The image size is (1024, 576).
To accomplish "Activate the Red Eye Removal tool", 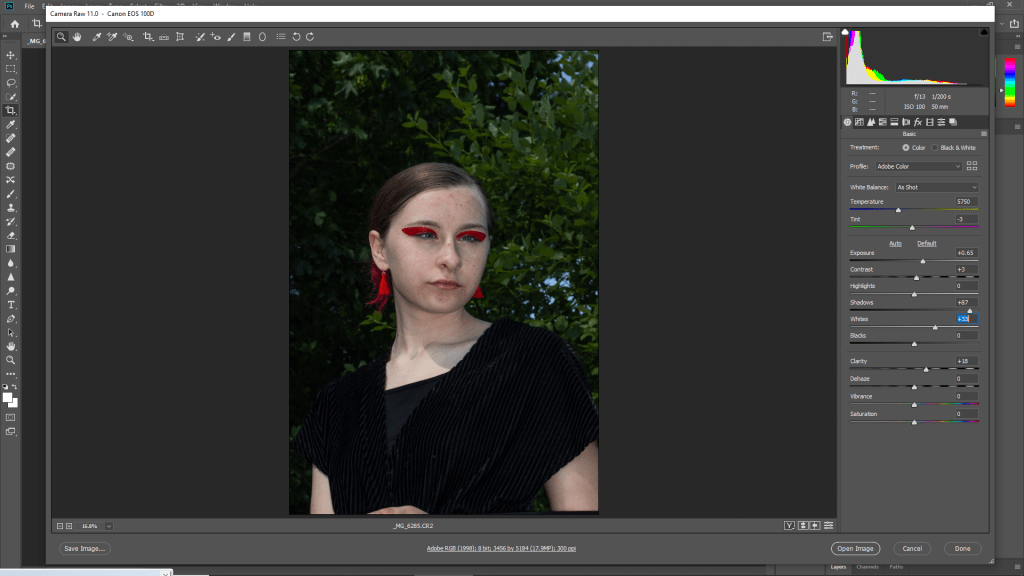I will (x=216, y=37).
